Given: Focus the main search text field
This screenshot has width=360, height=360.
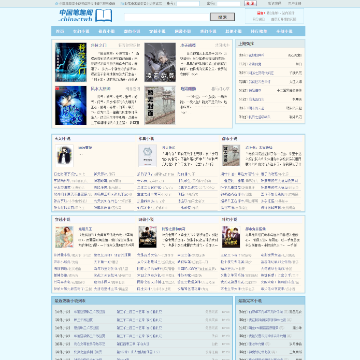Looking at the screenshot, I should [167, 17].
